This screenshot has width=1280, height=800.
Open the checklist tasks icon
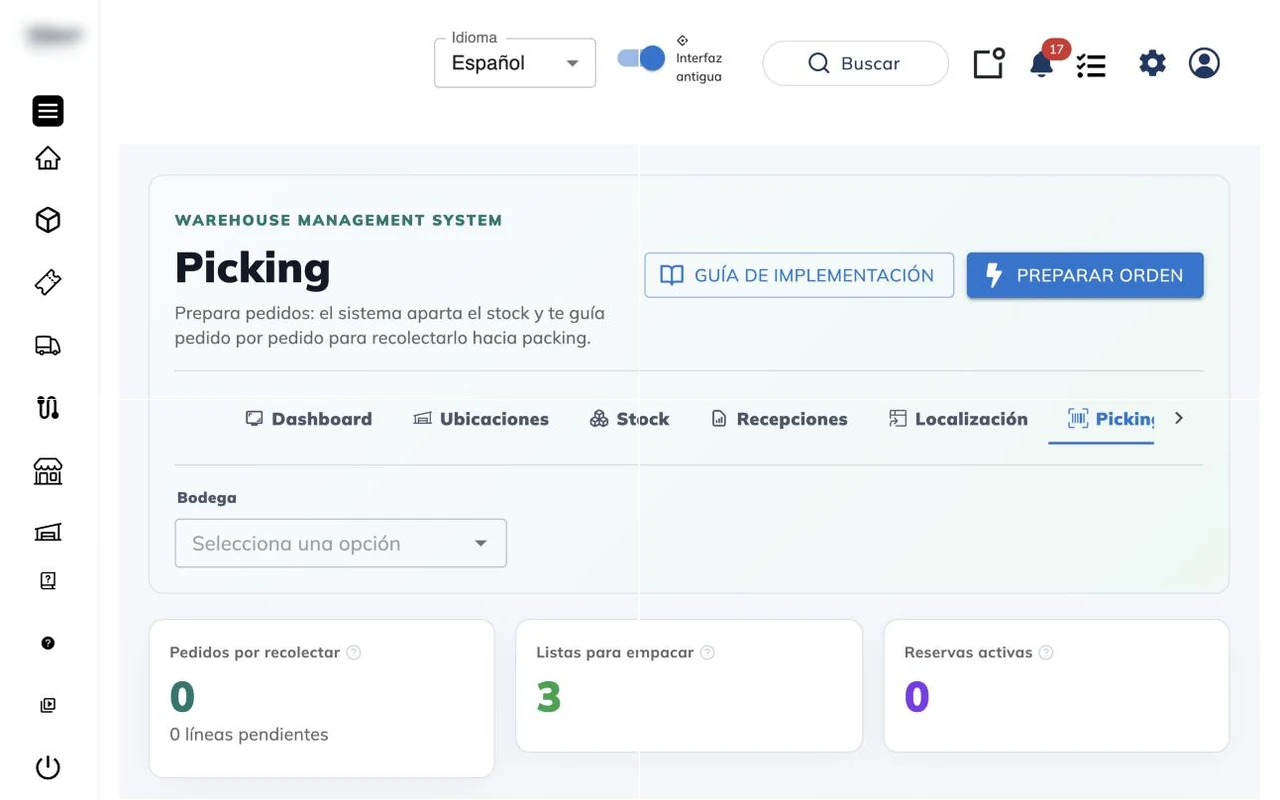point(1091,65)
